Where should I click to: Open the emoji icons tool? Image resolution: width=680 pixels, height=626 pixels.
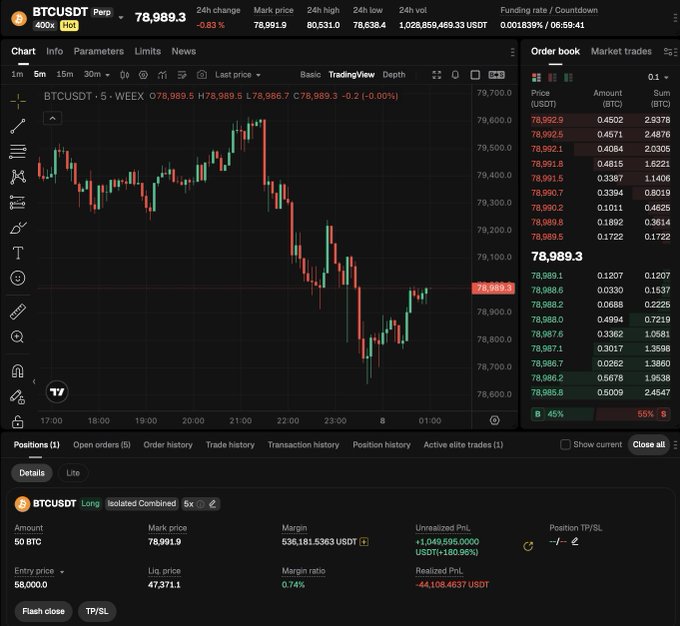18,278
